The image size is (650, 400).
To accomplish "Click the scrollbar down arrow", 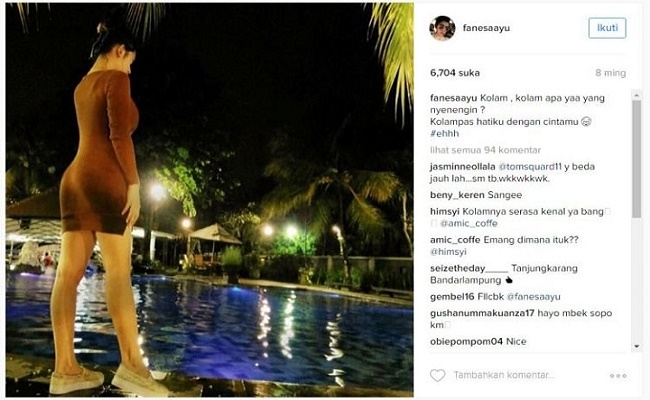I will 637,347.
